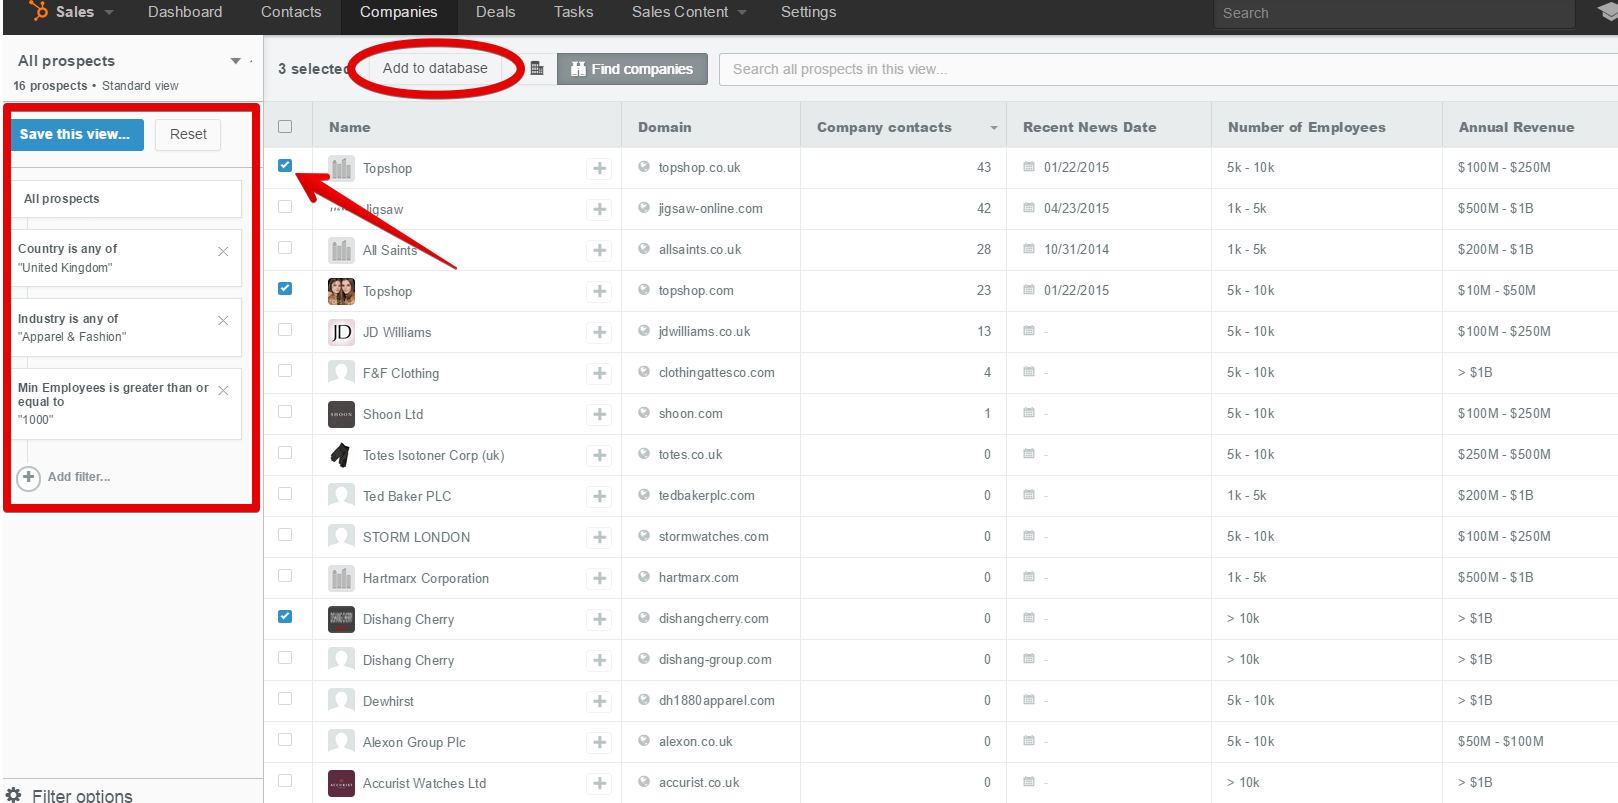Click the HubSpot sprocket logo icon

pos(39,11)
